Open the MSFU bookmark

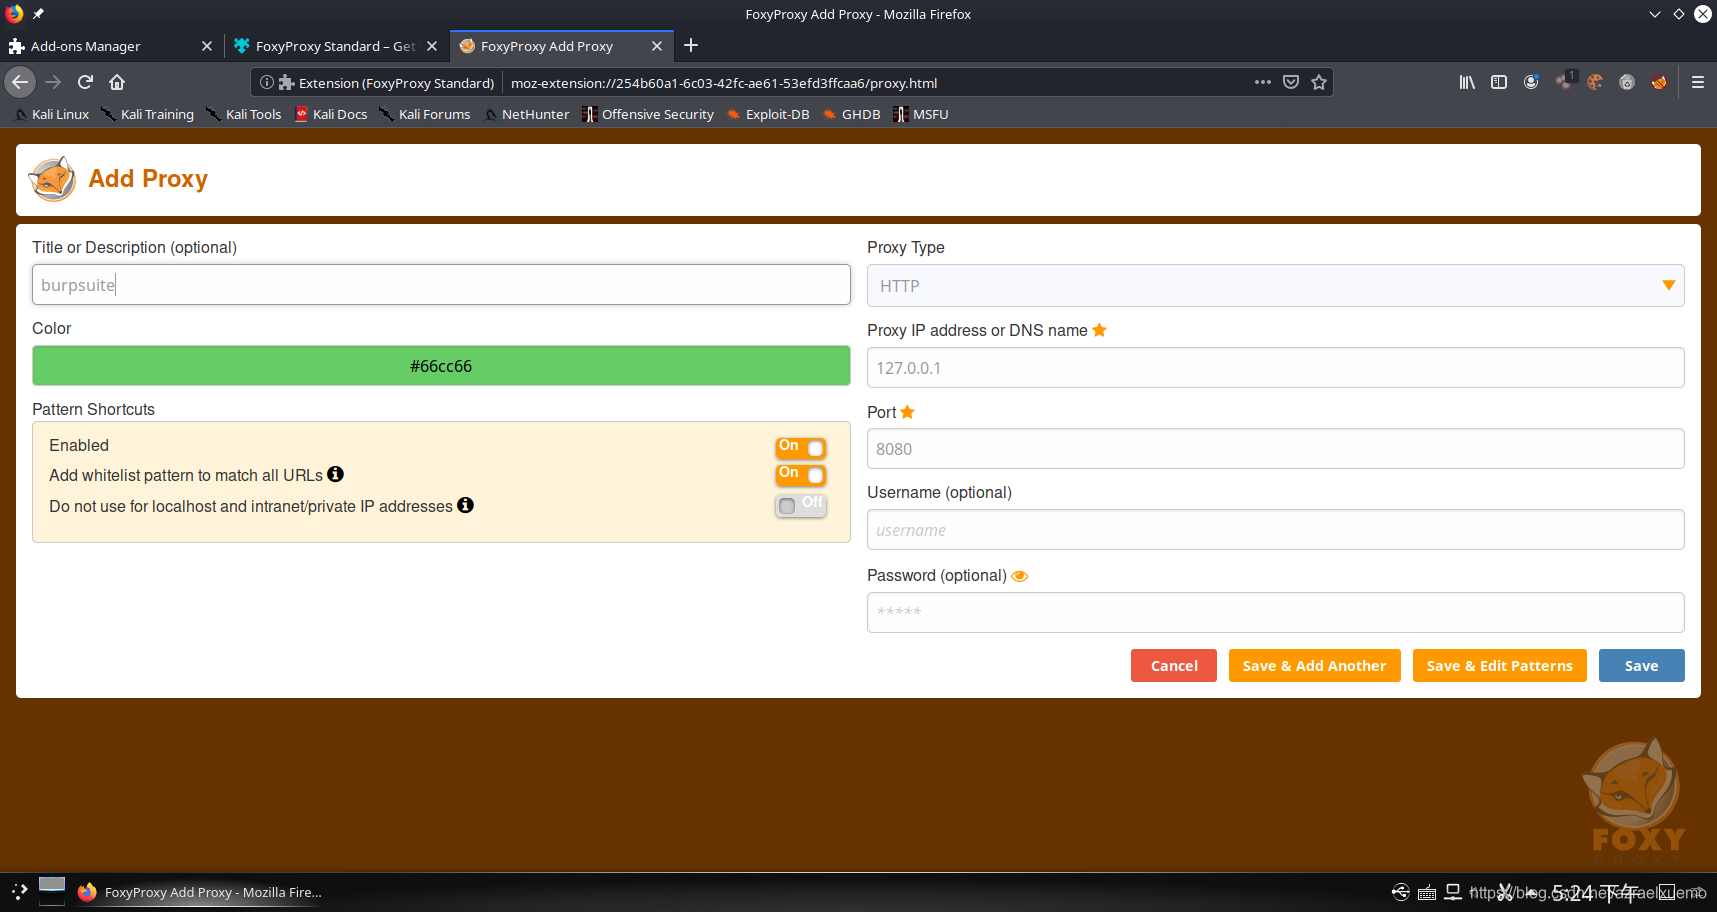(920, 114)
